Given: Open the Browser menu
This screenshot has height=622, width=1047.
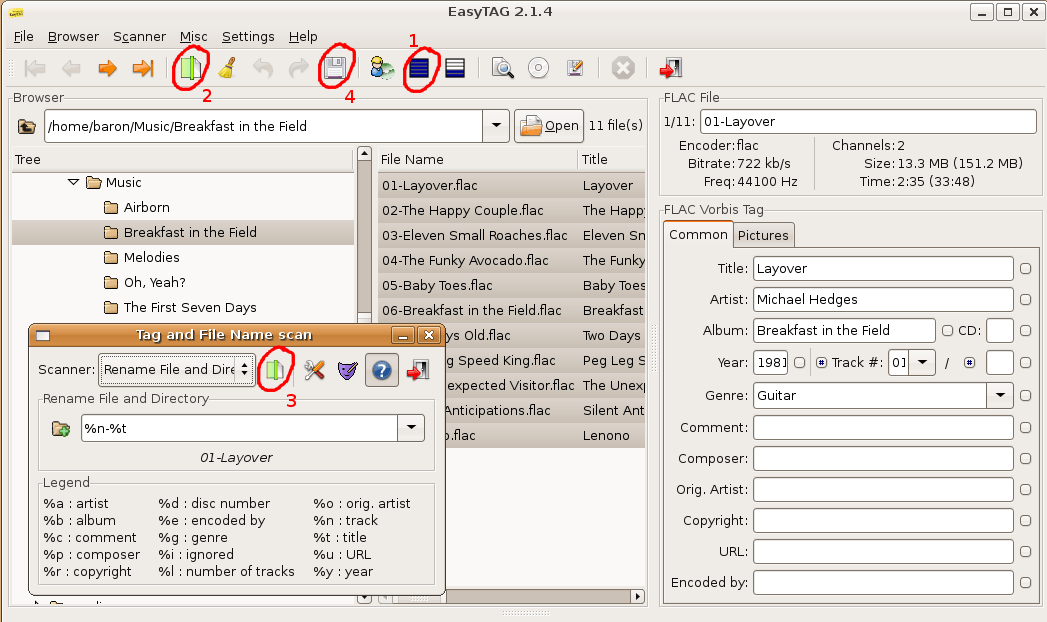Looking at the screenshot, I should 73,37.
